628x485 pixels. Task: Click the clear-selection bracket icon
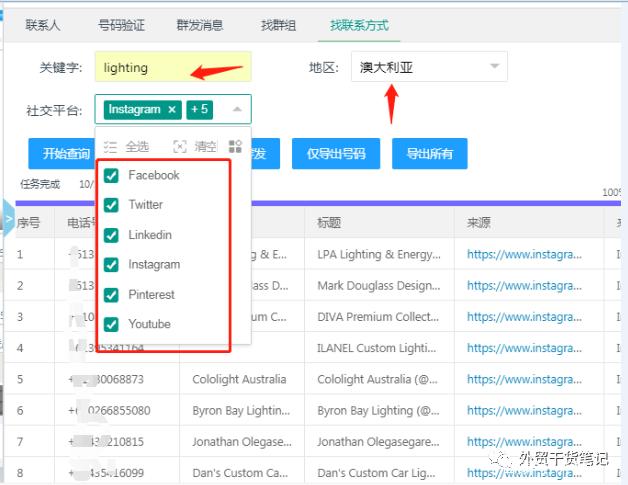179,147
